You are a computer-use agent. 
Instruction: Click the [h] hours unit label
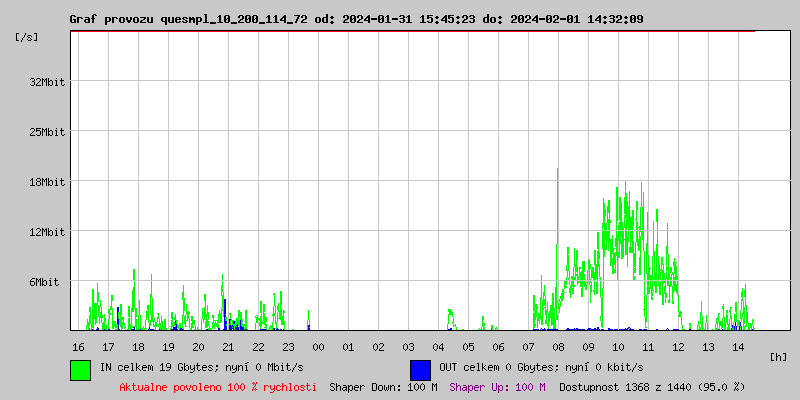779,356
